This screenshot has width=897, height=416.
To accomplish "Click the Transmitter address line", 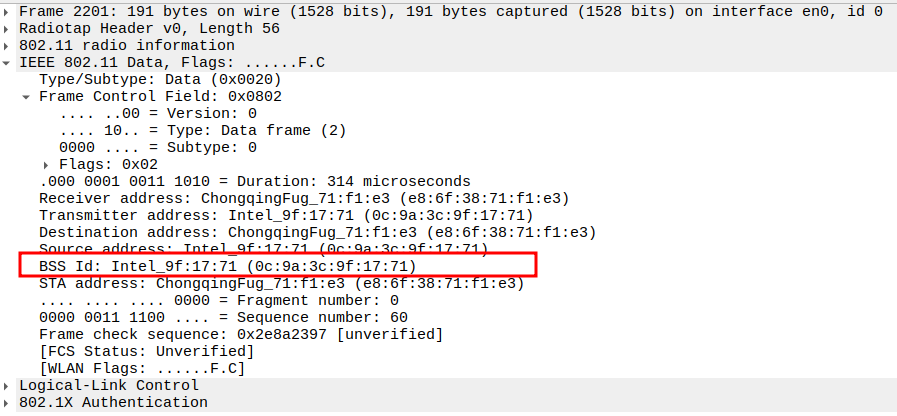I will pyautogui.click(x=285, y=215).
